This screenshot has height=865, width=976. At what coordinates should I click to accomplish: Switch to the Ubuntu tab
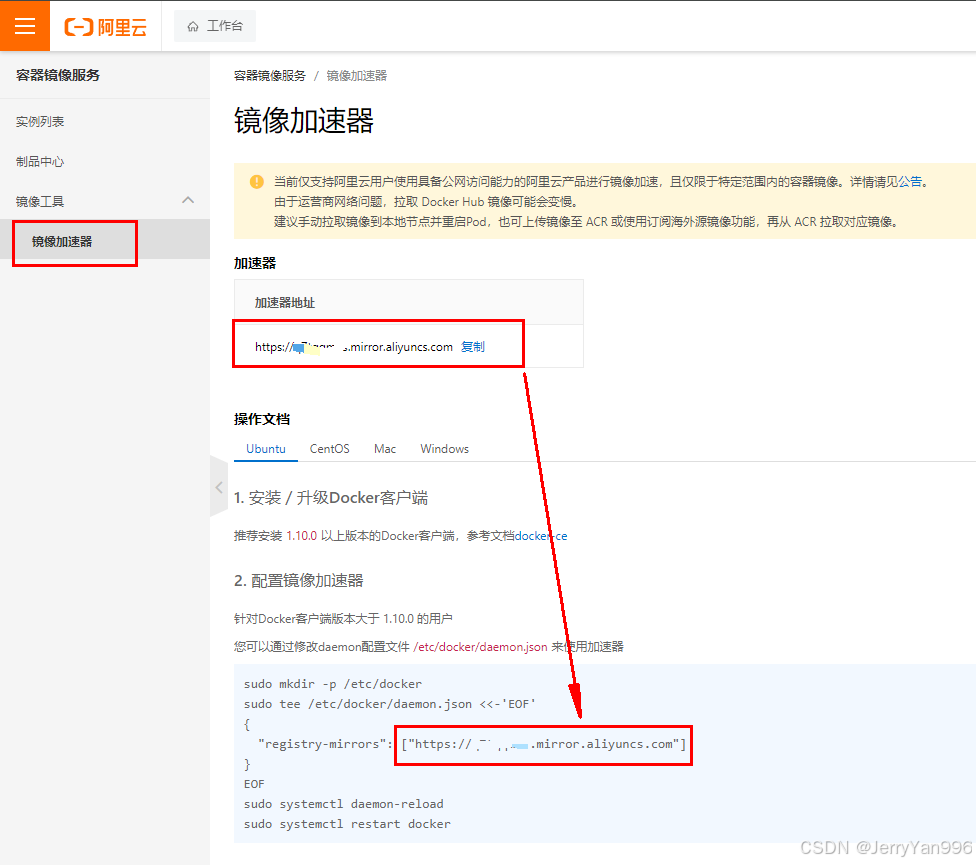pos(266,449)
